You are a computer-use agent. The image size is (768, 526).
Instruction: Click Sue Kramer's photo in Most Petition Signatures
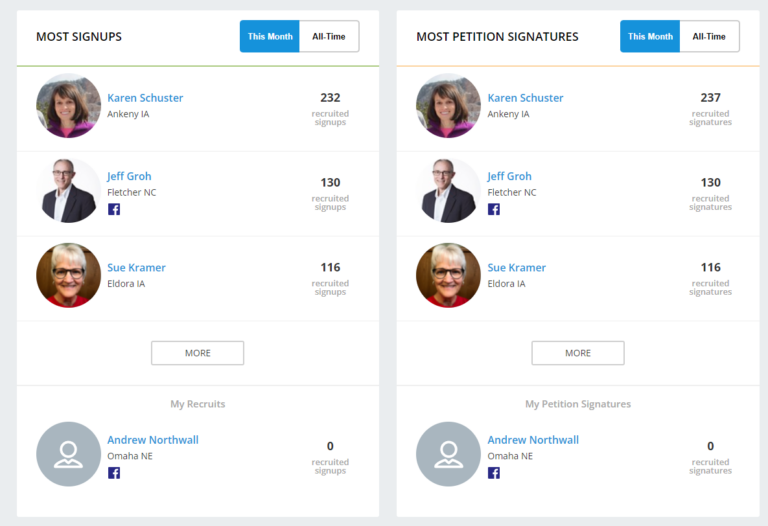click(x=448, y=275)
